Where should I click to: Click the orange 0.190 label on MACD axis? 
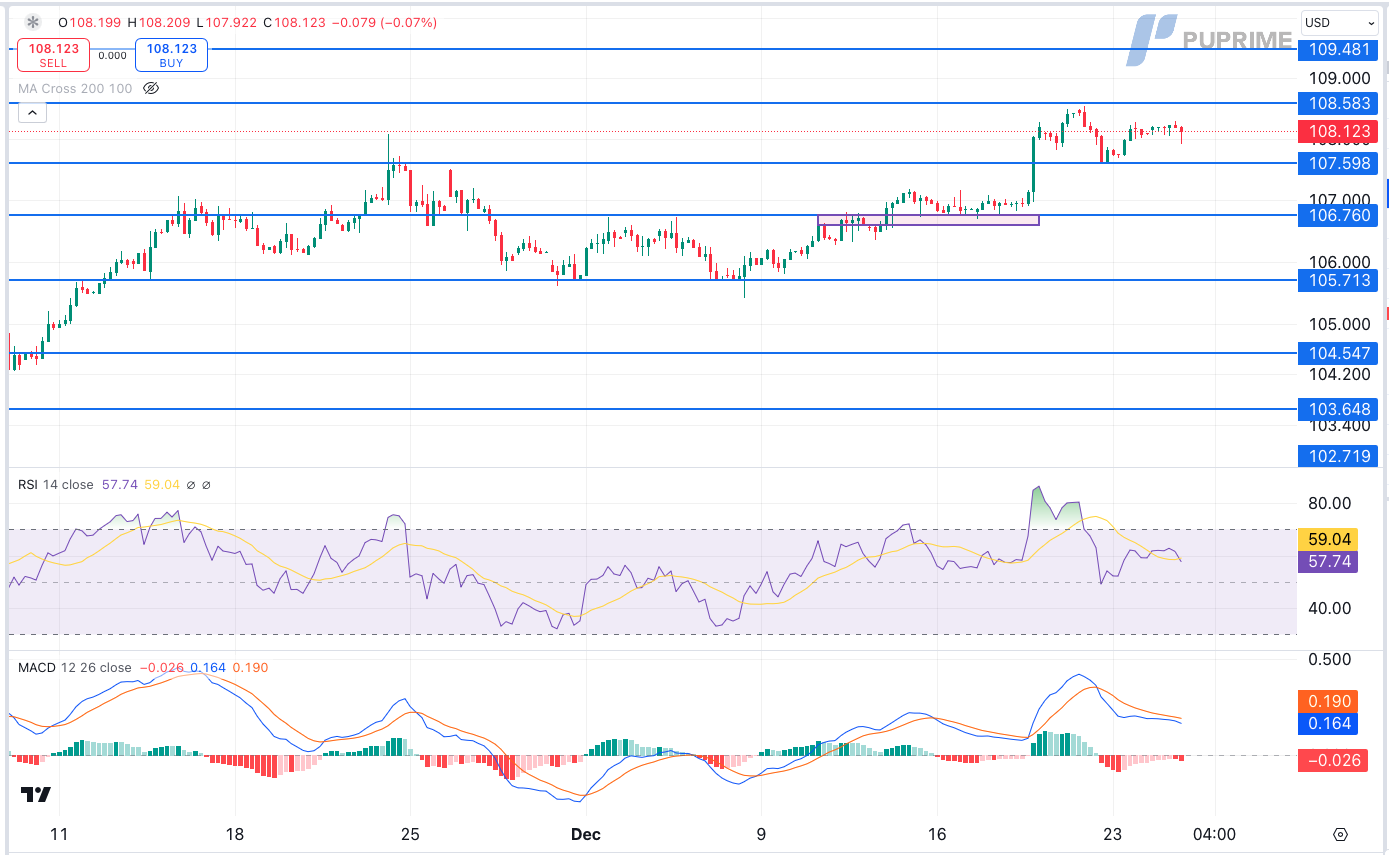(x=1327, y=701)
